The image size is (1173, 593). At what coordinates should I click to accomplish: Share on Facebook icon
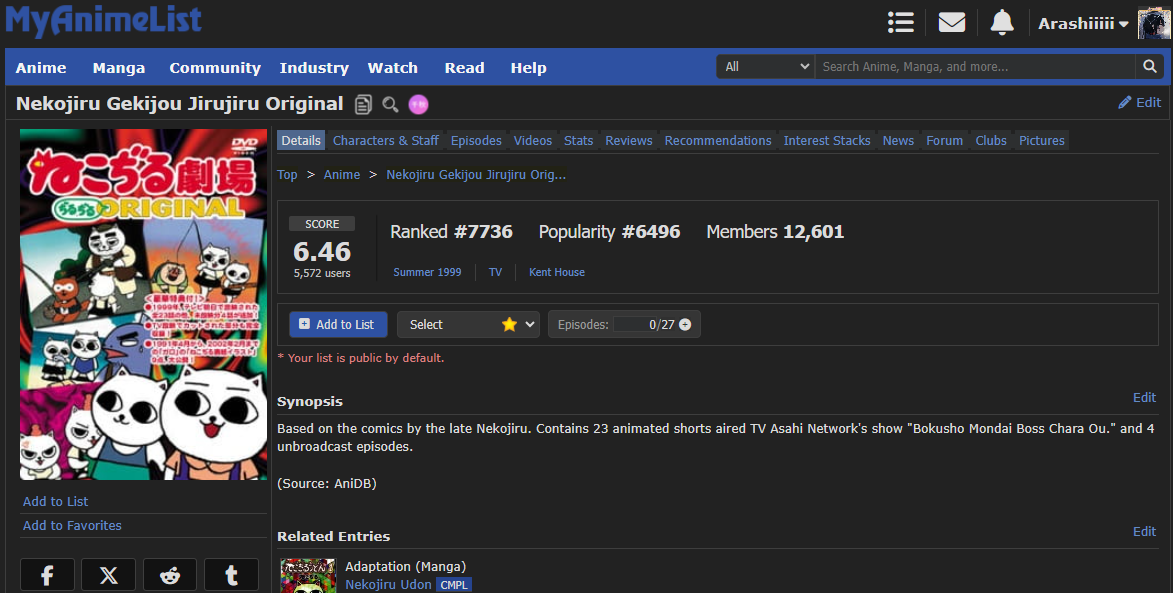coord(47,575)
